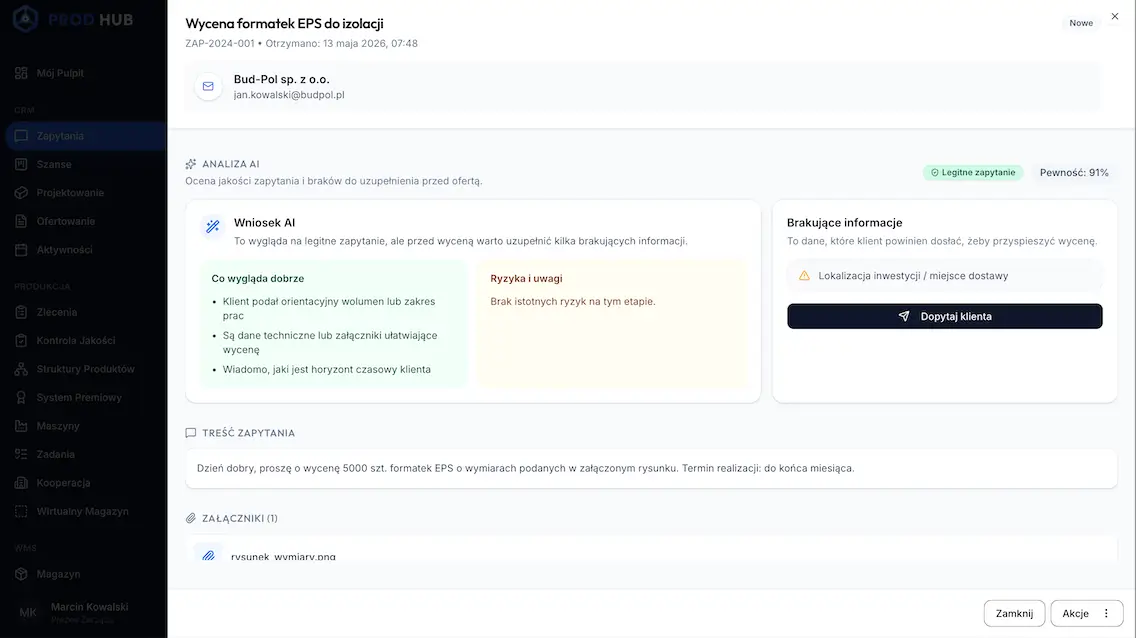Screen dimensions: 1136x638
Task: Open System Premiowy award icon
Action: click(x=21, y=398)
